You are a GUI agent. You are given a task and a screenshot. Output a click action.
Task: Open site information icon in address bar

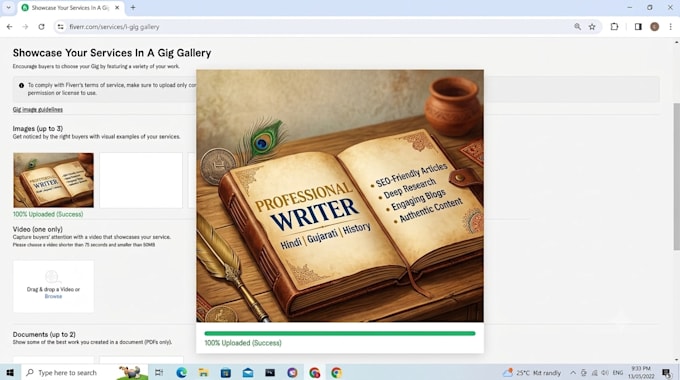[60, 27]
